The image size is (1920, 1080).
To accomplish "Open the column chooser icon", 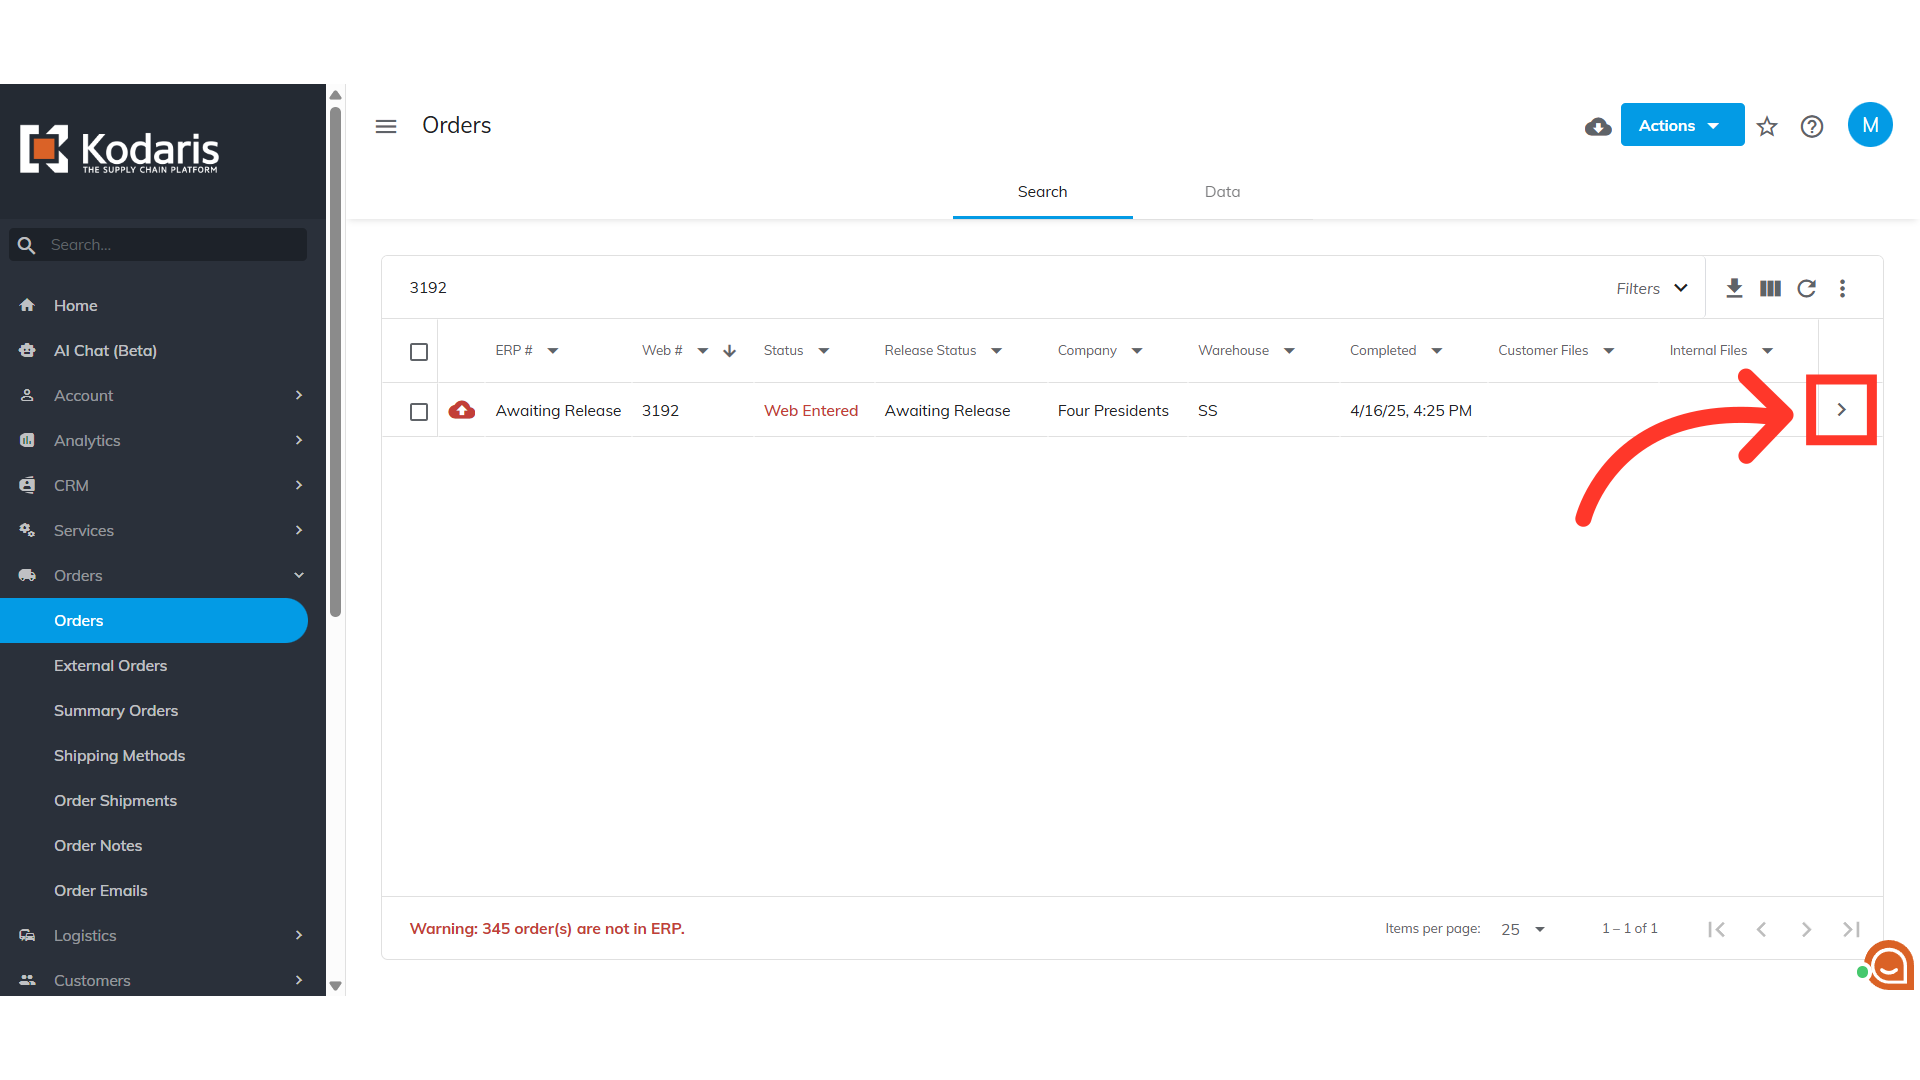I will tap(1770, 288).
